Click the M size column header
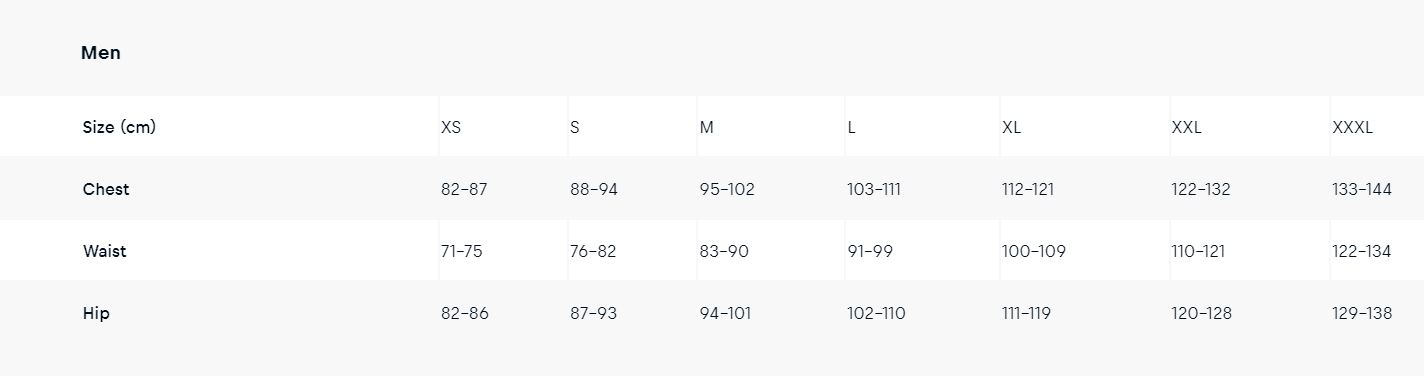The image size is (1424, 376). coord(706,128)
